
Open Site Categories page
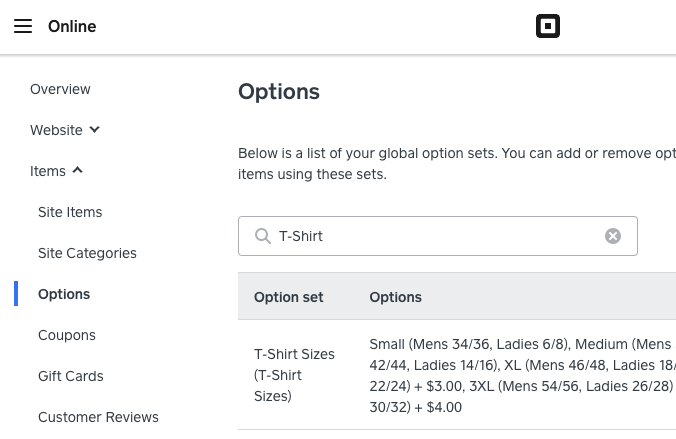pyautogui.click(x=87, y=253)
